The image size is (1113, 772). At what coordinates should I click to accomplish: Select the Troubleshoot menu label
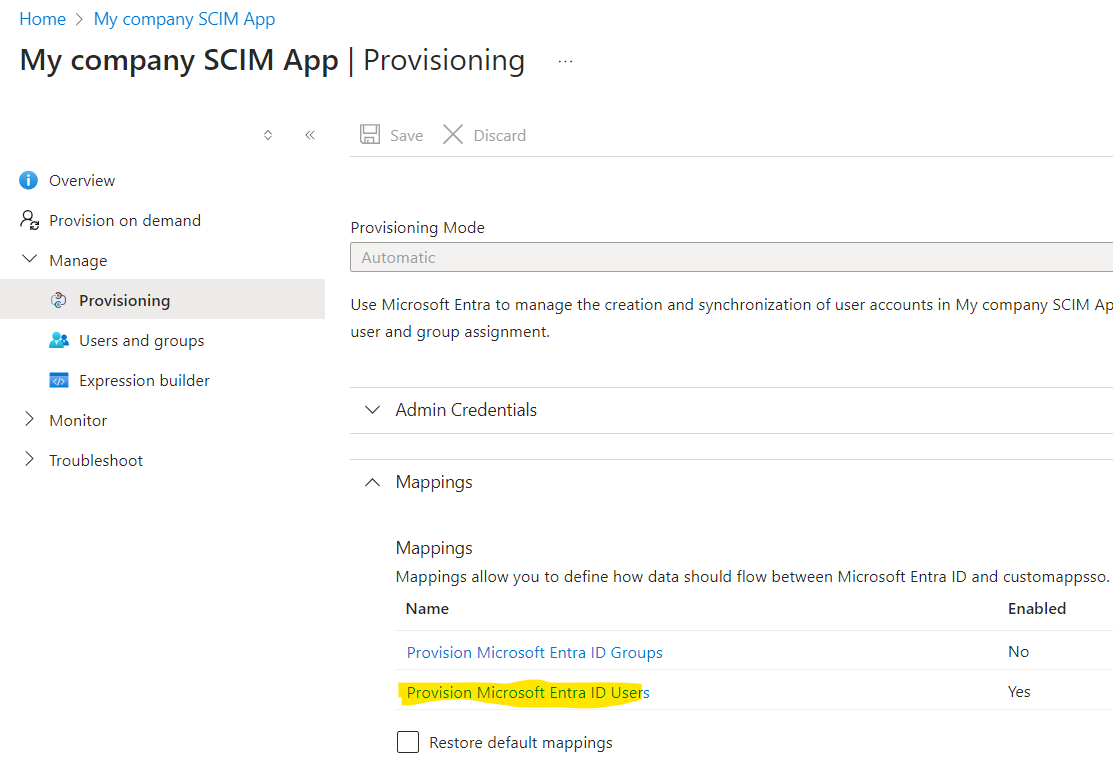[x=96, y=461]
